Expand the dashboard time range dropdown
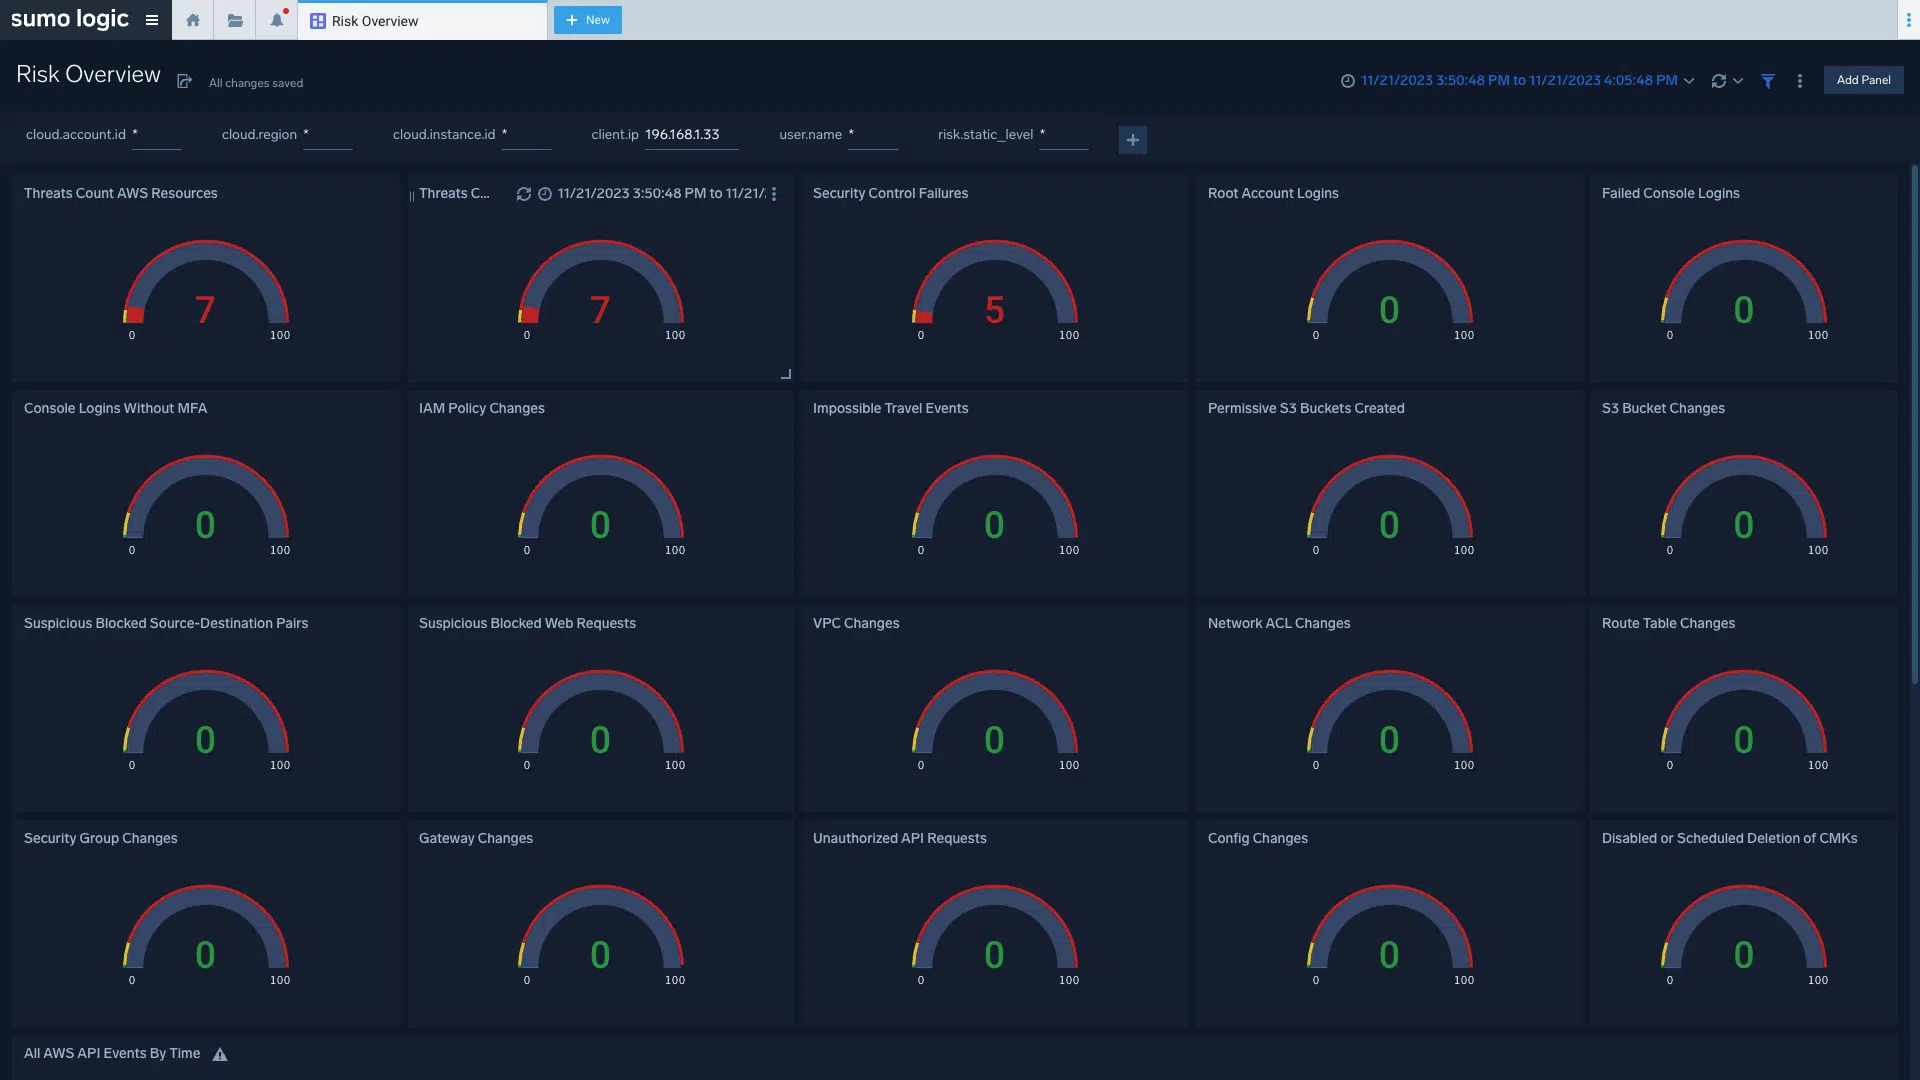1920x1080 pixels. coord(1689,81)
